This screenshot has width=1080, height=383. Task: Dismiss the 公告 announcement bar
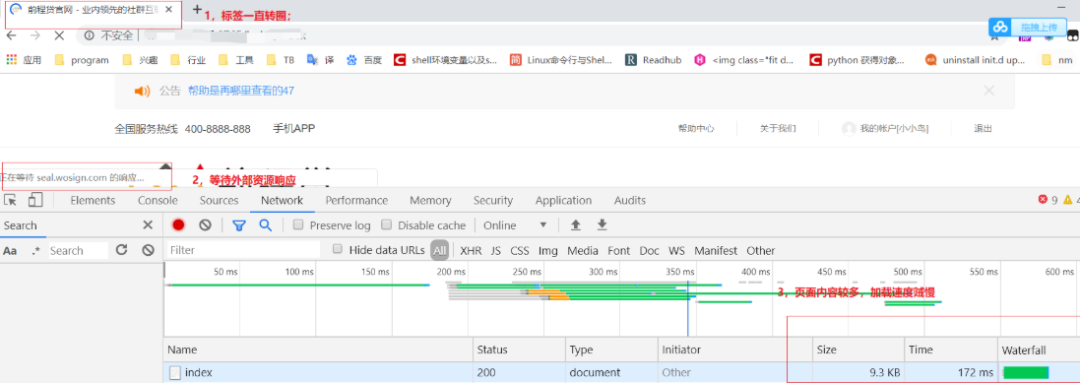click(x=989, y=90)
